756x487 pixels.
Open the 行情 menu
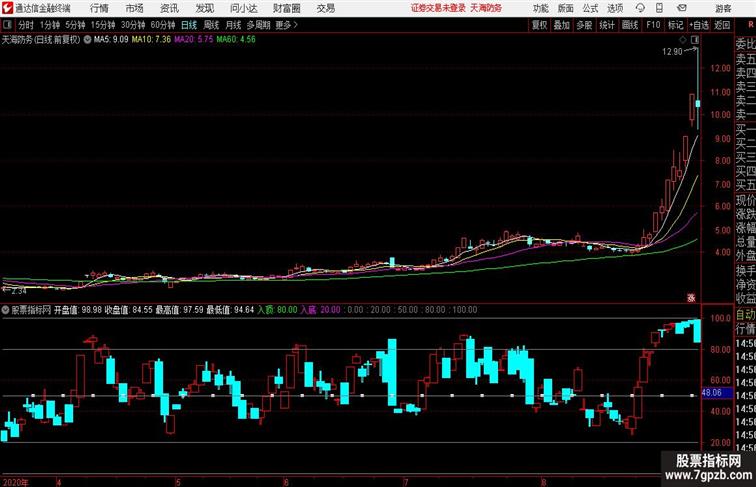[99, 8]
